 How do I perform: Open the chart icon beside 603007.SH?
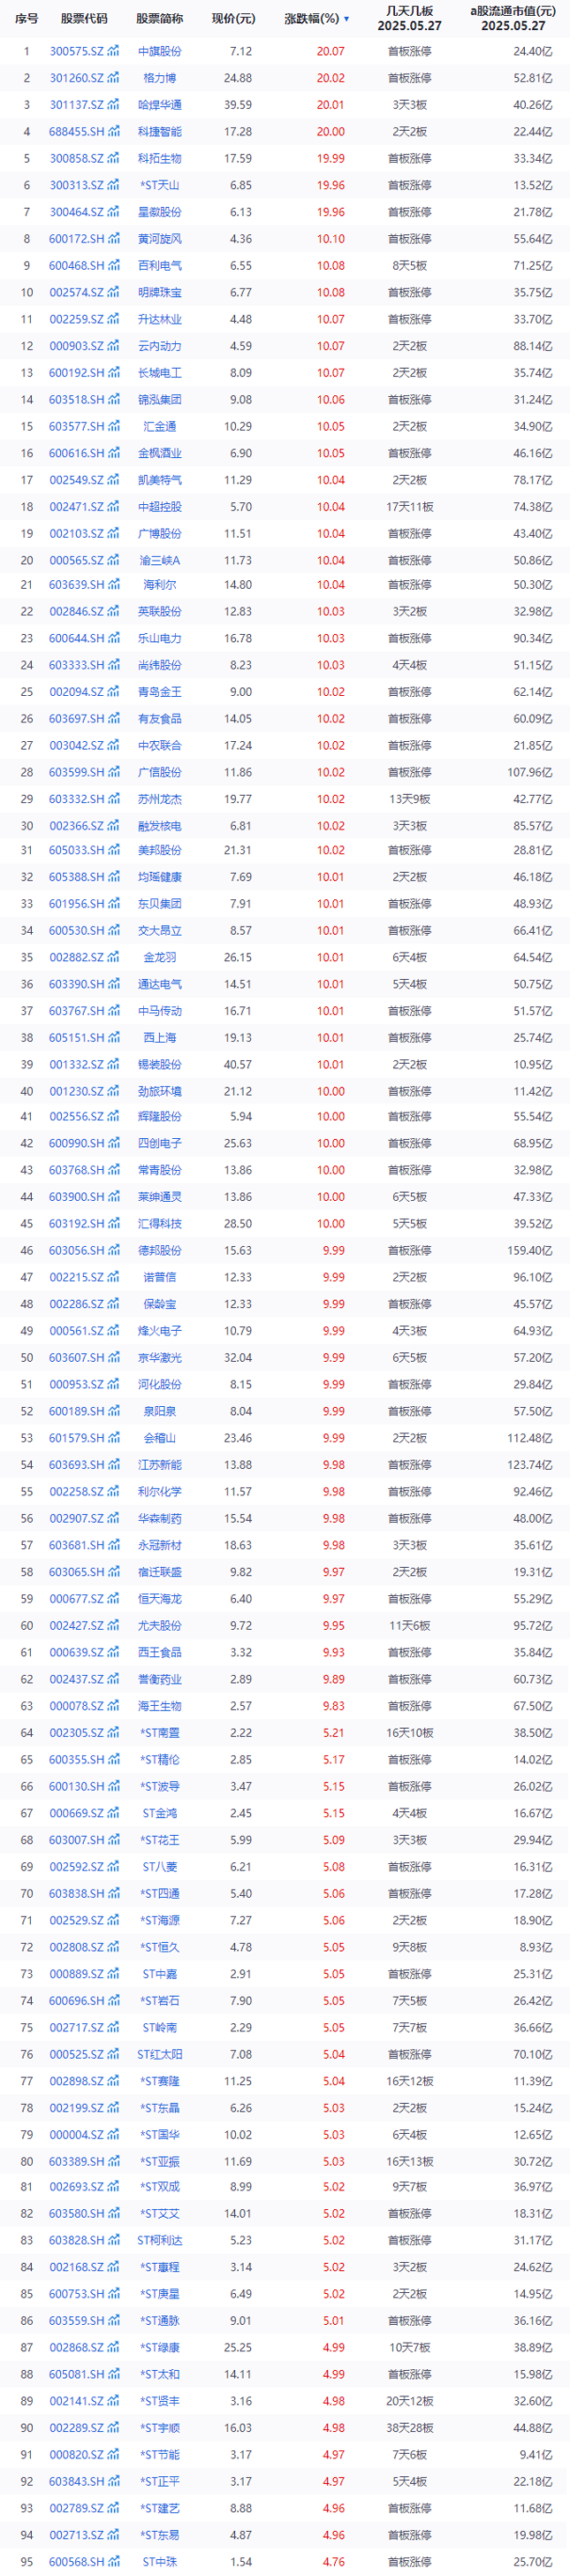(113, 1840)
